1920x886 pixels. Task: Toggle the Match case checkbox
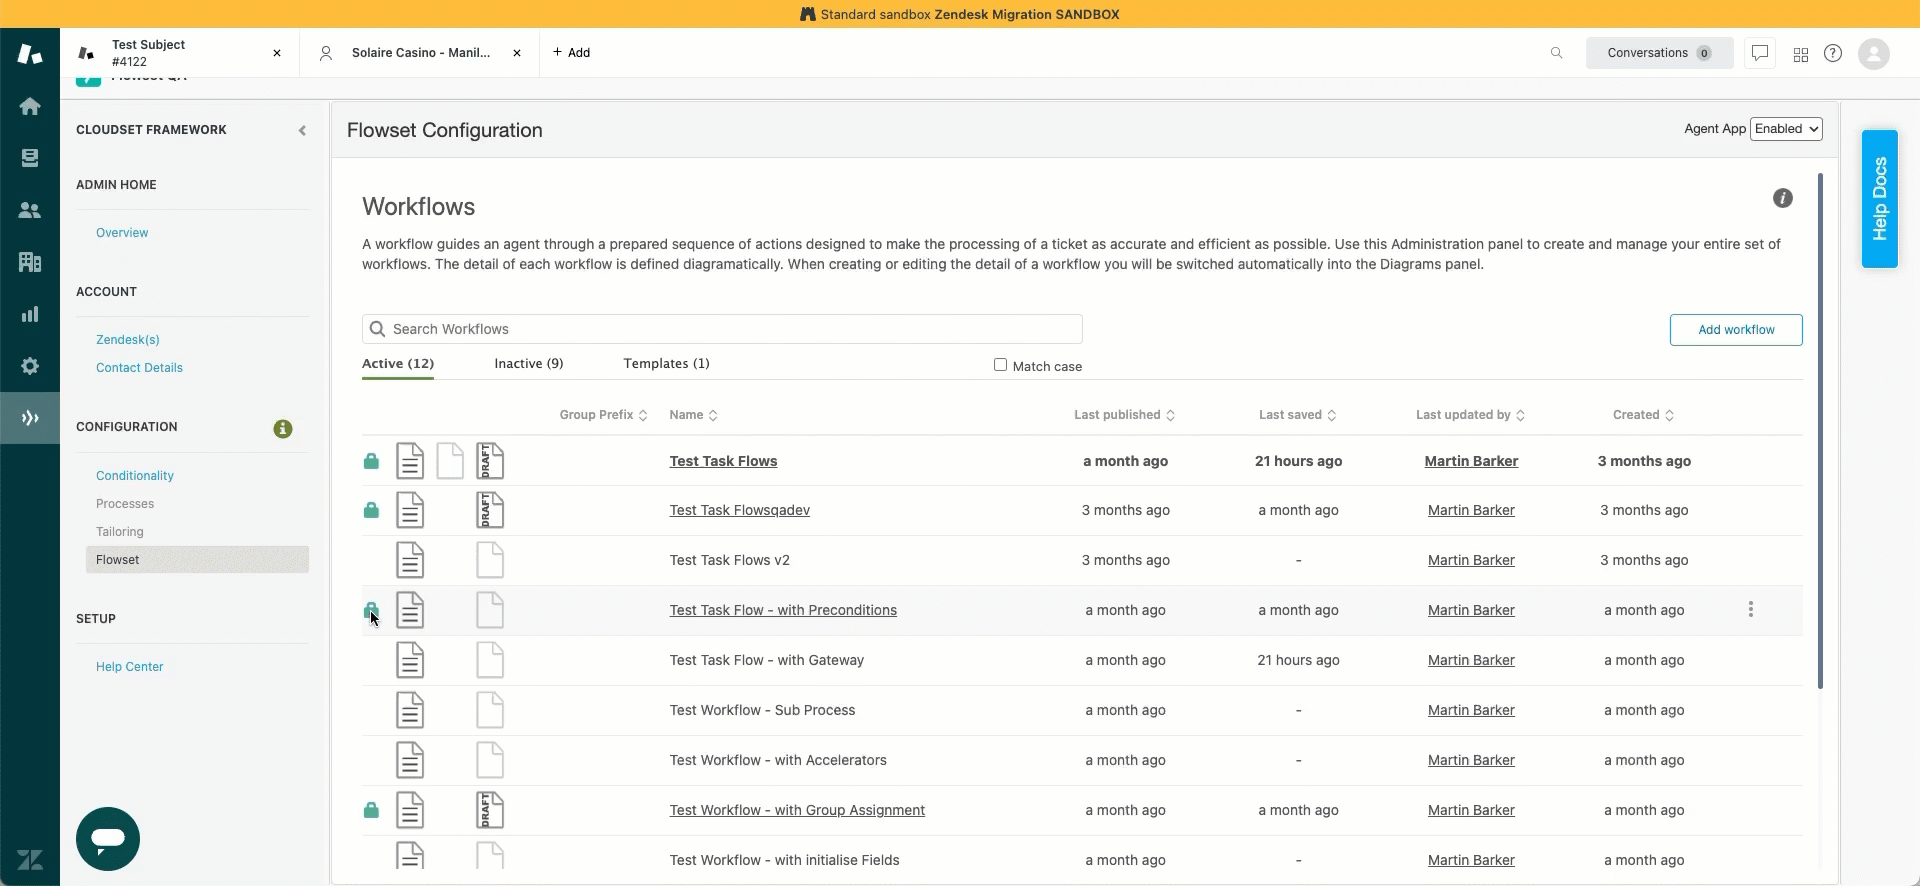(1000, 365)
